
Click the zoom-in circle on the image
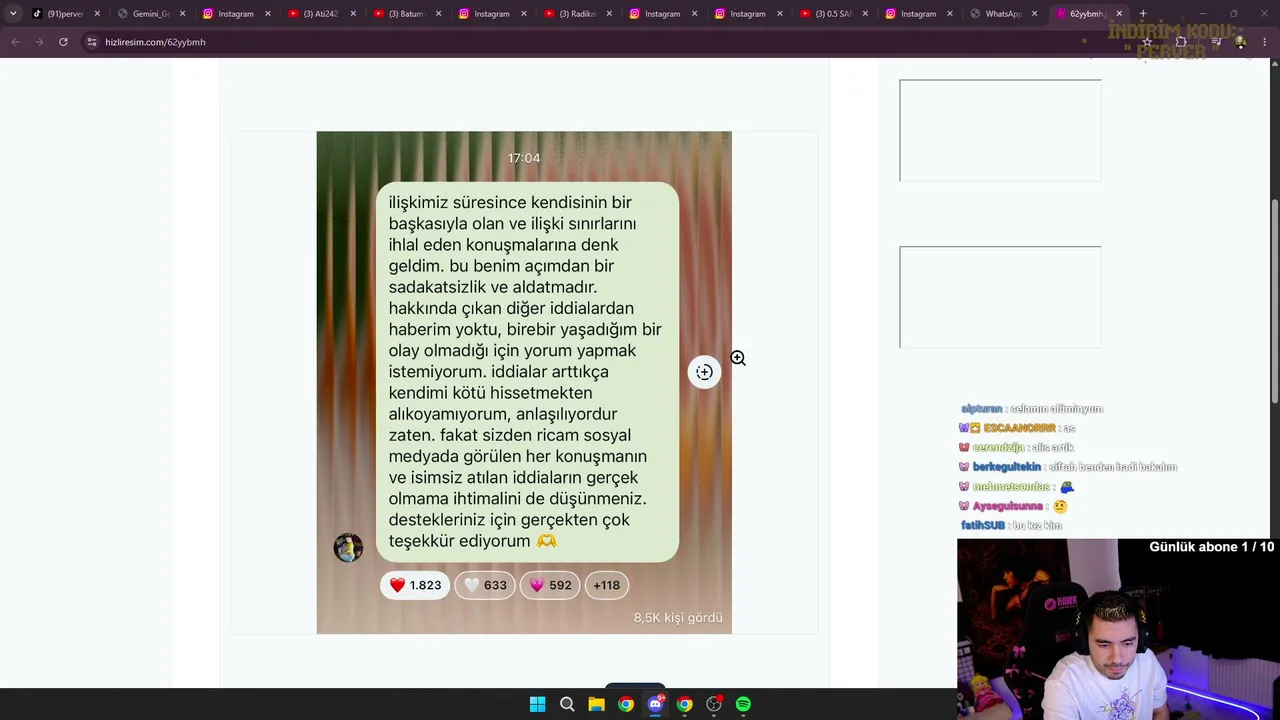(704, 372)
